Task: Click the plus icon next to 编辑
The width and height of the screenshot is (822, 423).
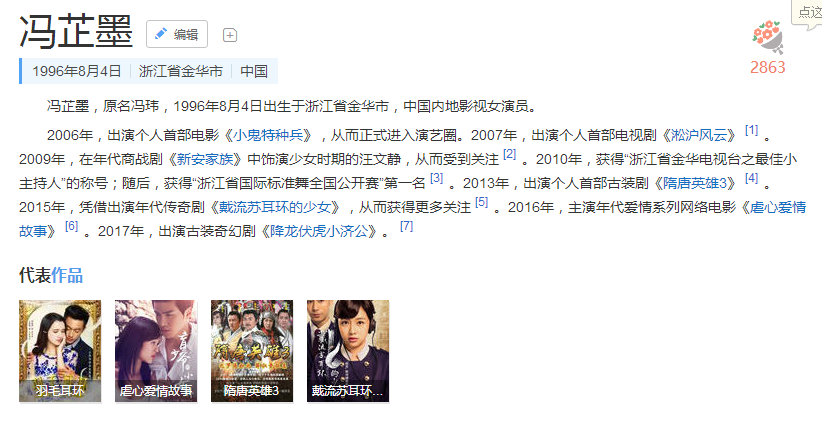Action: point(230,35)
